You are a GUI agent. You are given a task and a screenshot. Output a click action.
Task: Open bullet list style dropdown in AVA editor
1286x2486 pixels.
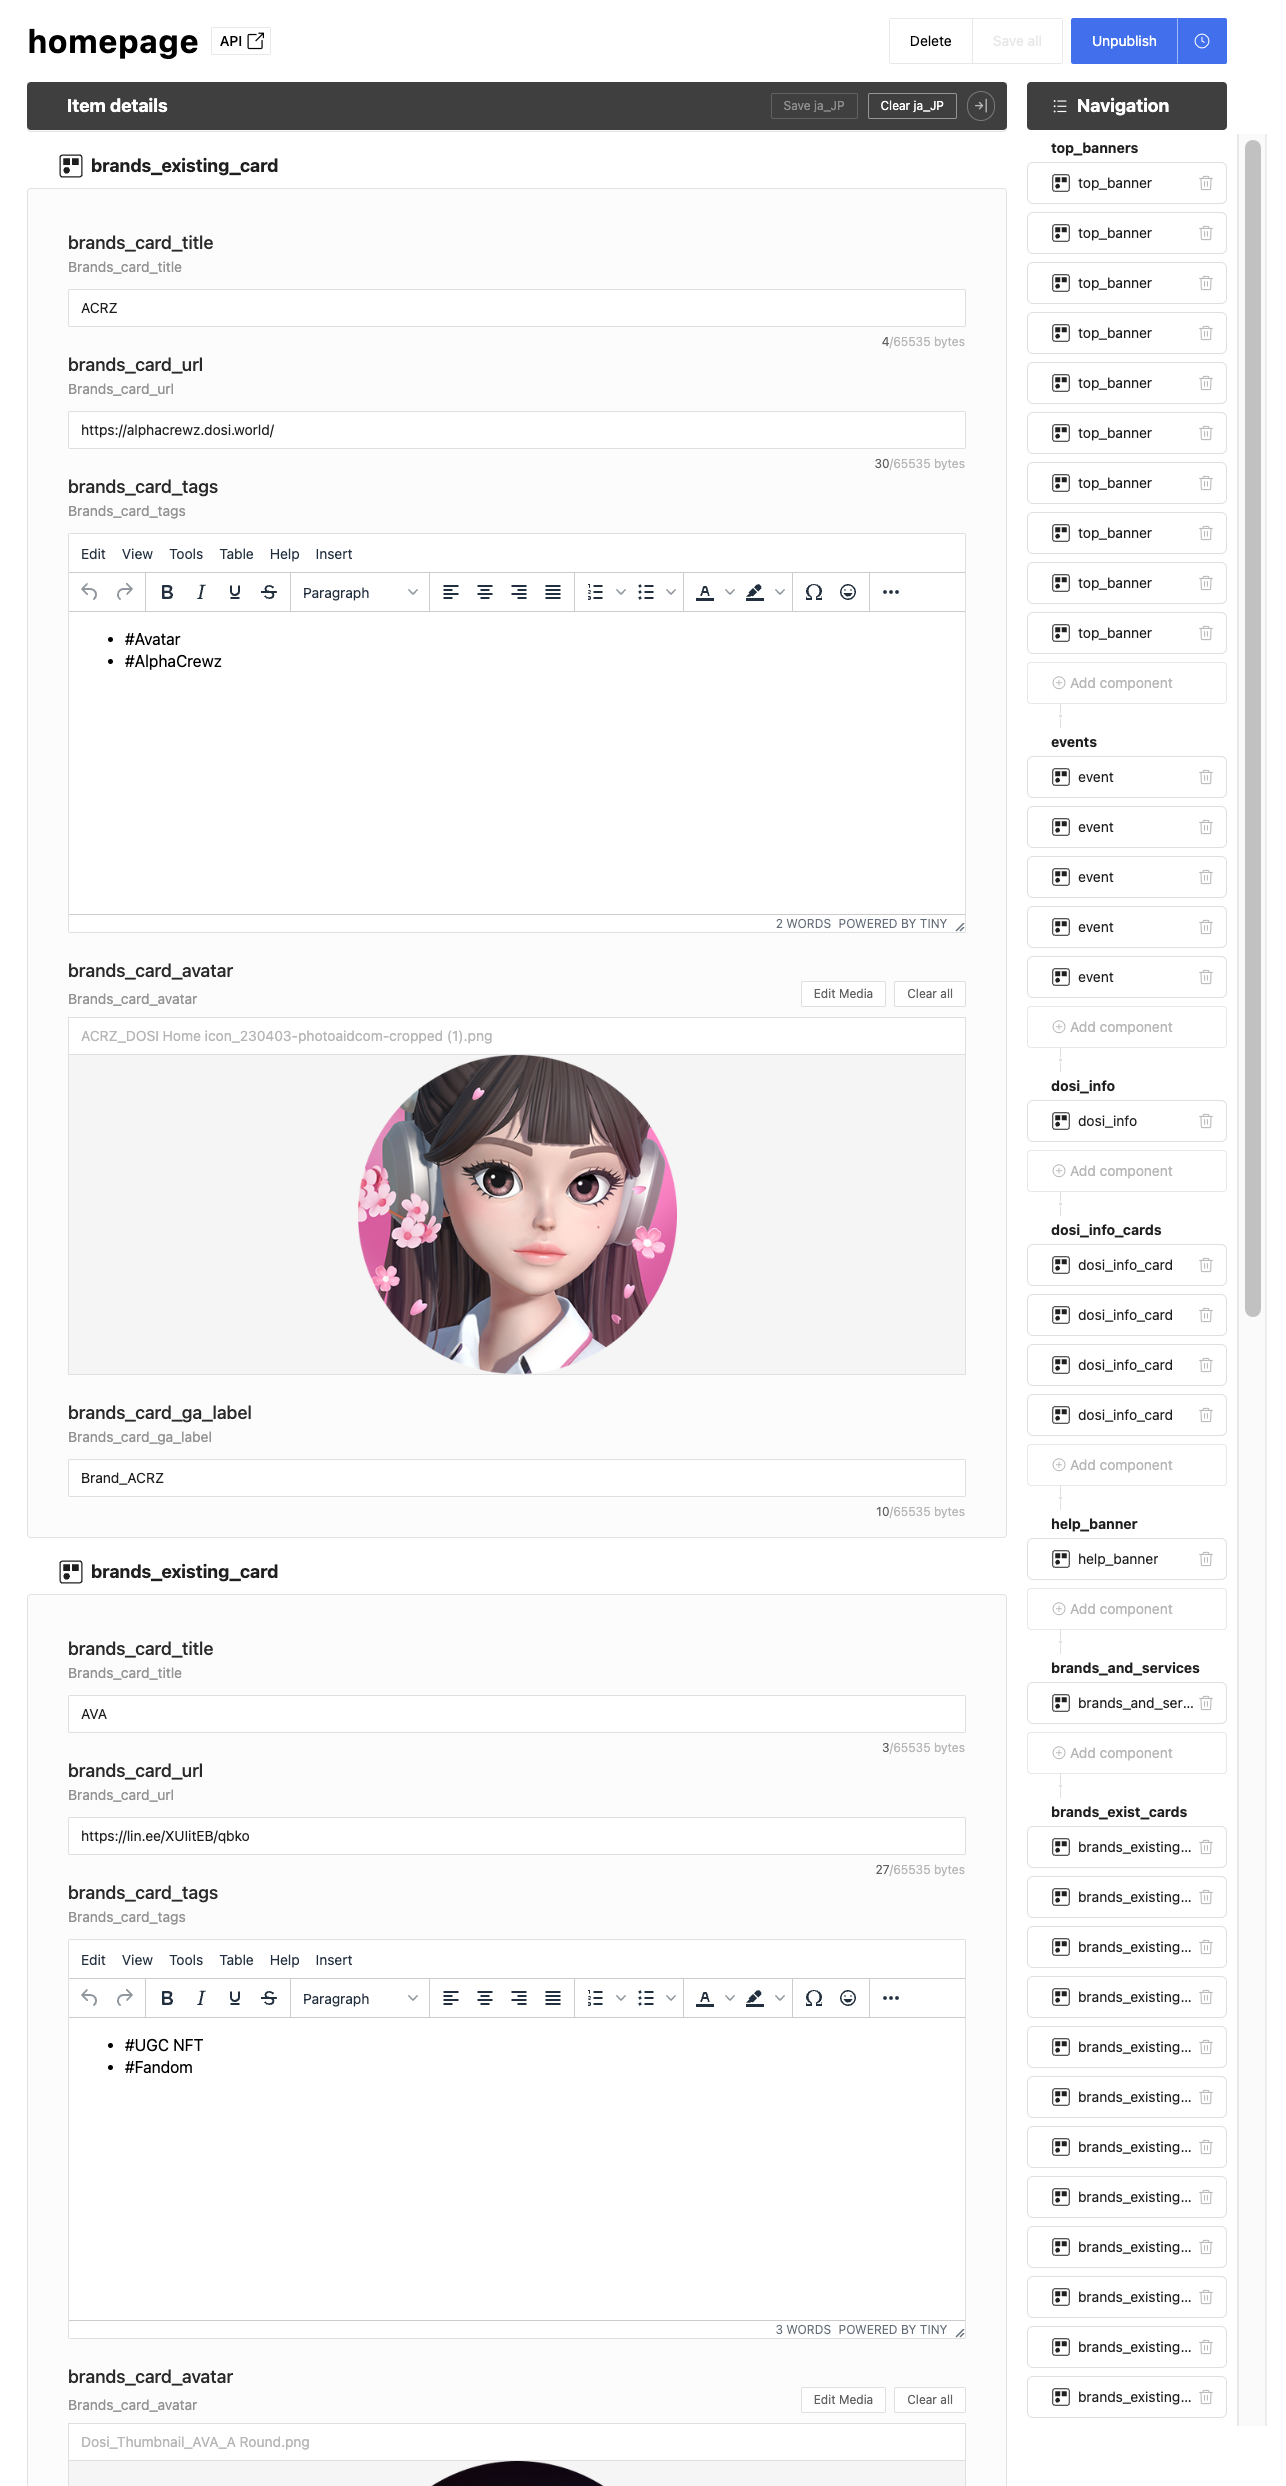coord(671,1998)
